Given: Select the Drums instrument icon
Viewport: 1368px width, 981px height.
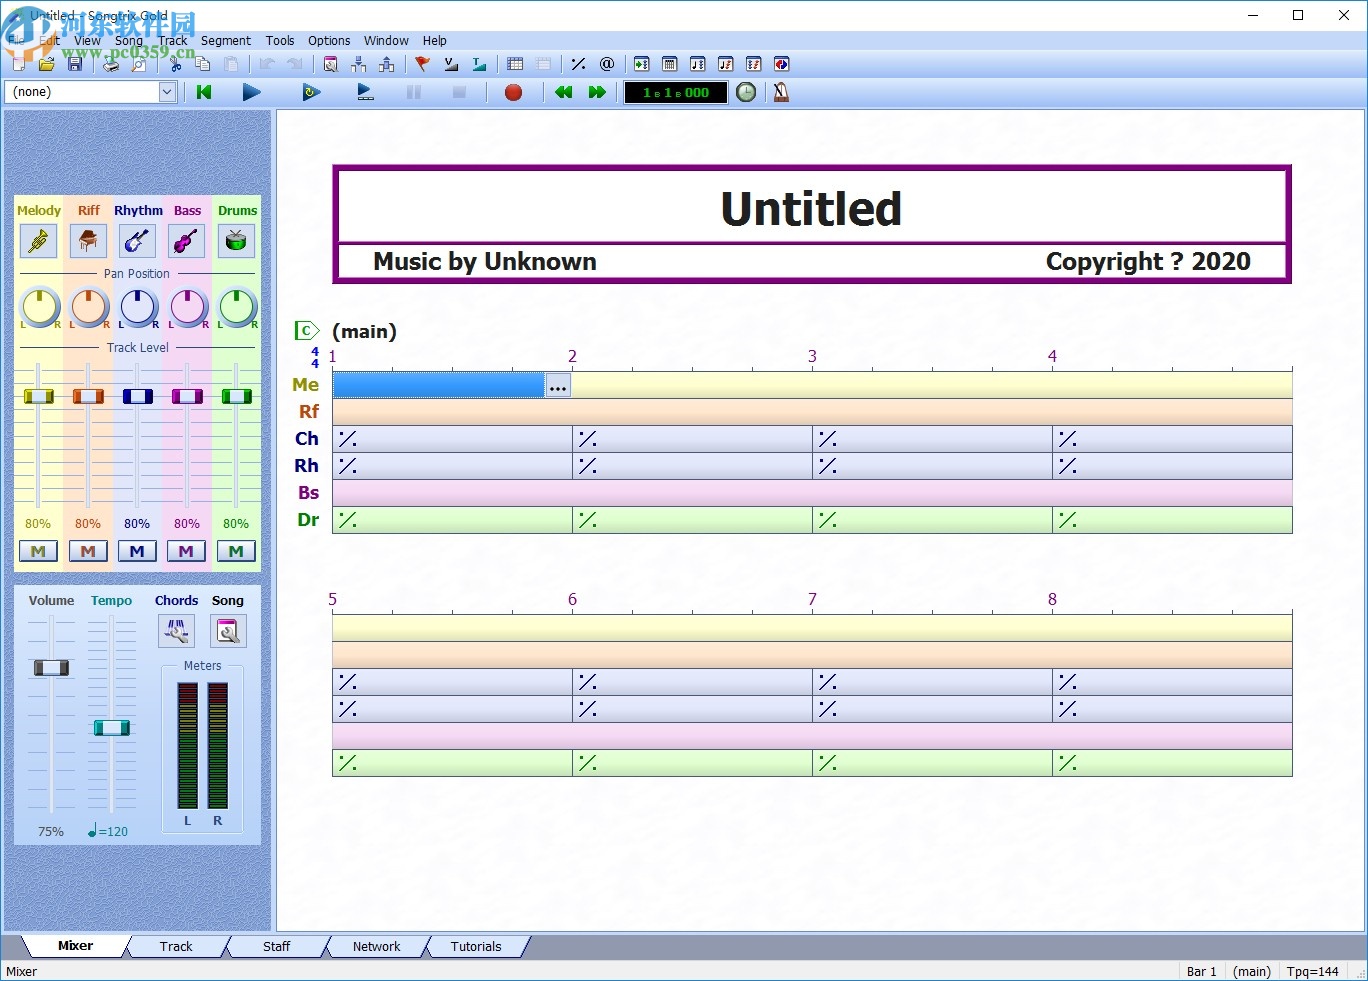Looking at the screenshot, I should pos(236,241).
